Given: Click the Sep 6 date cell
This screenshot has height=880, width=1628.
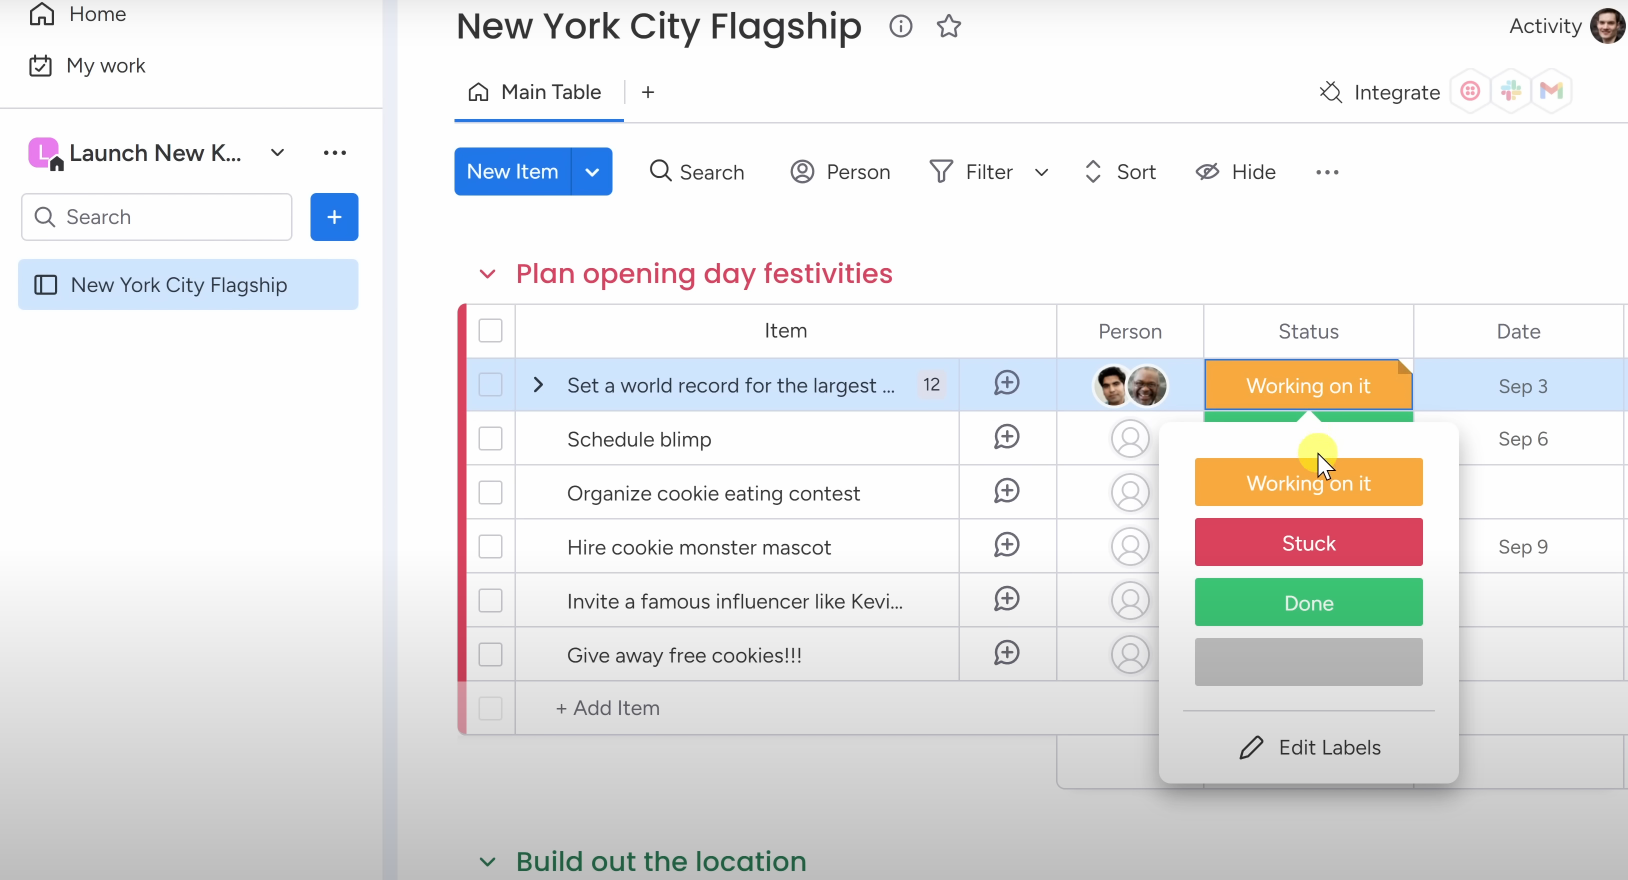Looking at the screenshot, I should tap(1522, 439).
